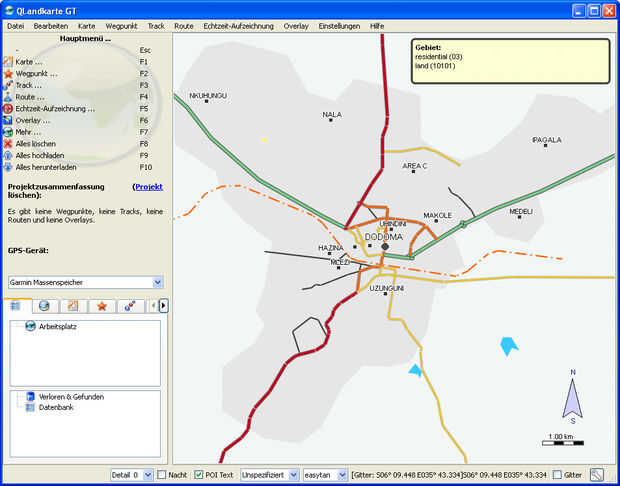This screenshot has width=620, height=486.
Task: Click the IPAGALA place label
Action: coord(547,140)
